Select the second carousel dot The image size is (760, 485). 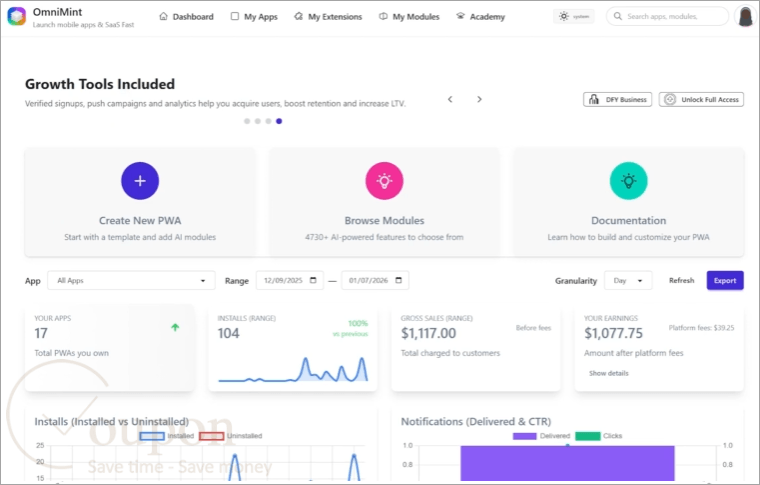click(258, 121)
